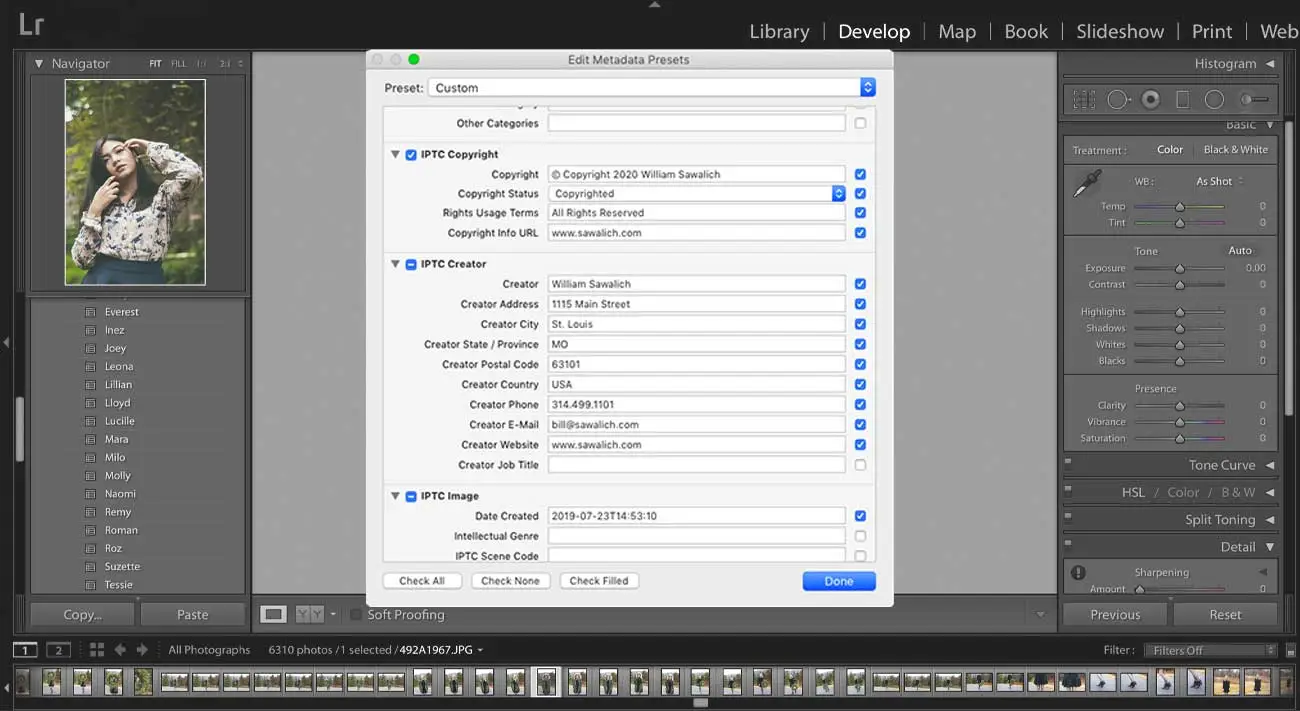Image resolution: width=1300 pixels, height=711 pixels.
Task: Select the Spot Removal tool
Action: click(1117, 99)
